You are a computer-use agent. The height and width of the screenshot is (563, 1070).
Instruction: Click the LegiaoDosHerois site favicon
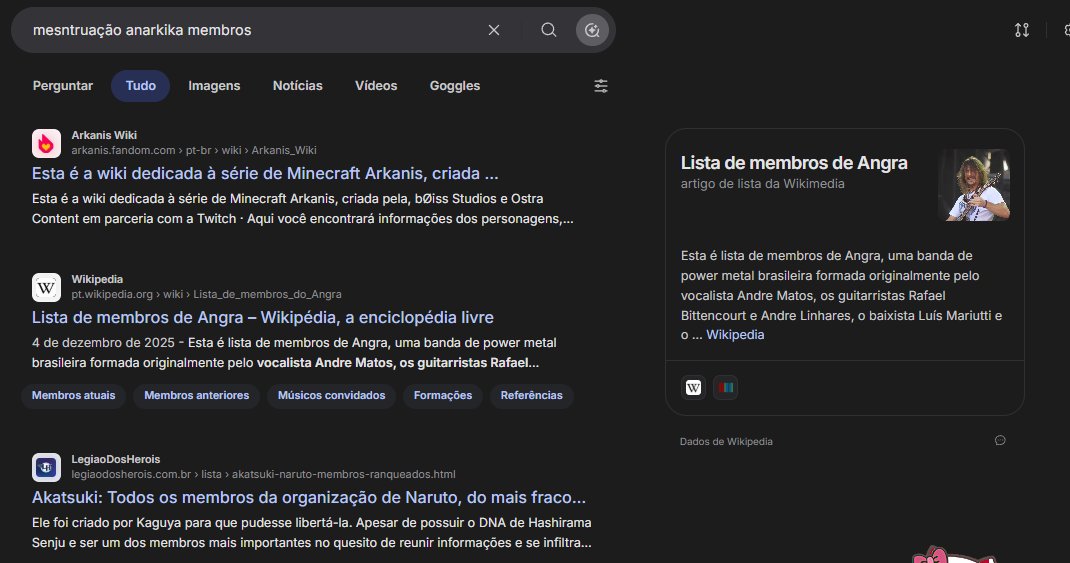click(x=46, y=467)
